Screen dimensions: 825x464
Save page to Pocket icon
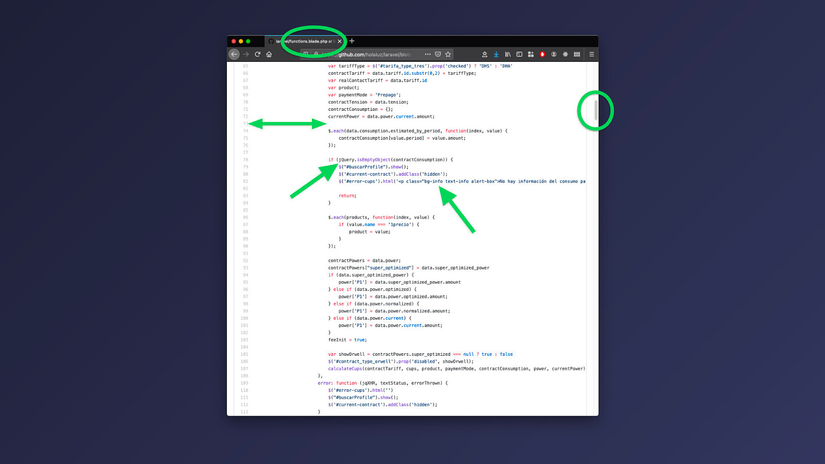pos(438,54)
